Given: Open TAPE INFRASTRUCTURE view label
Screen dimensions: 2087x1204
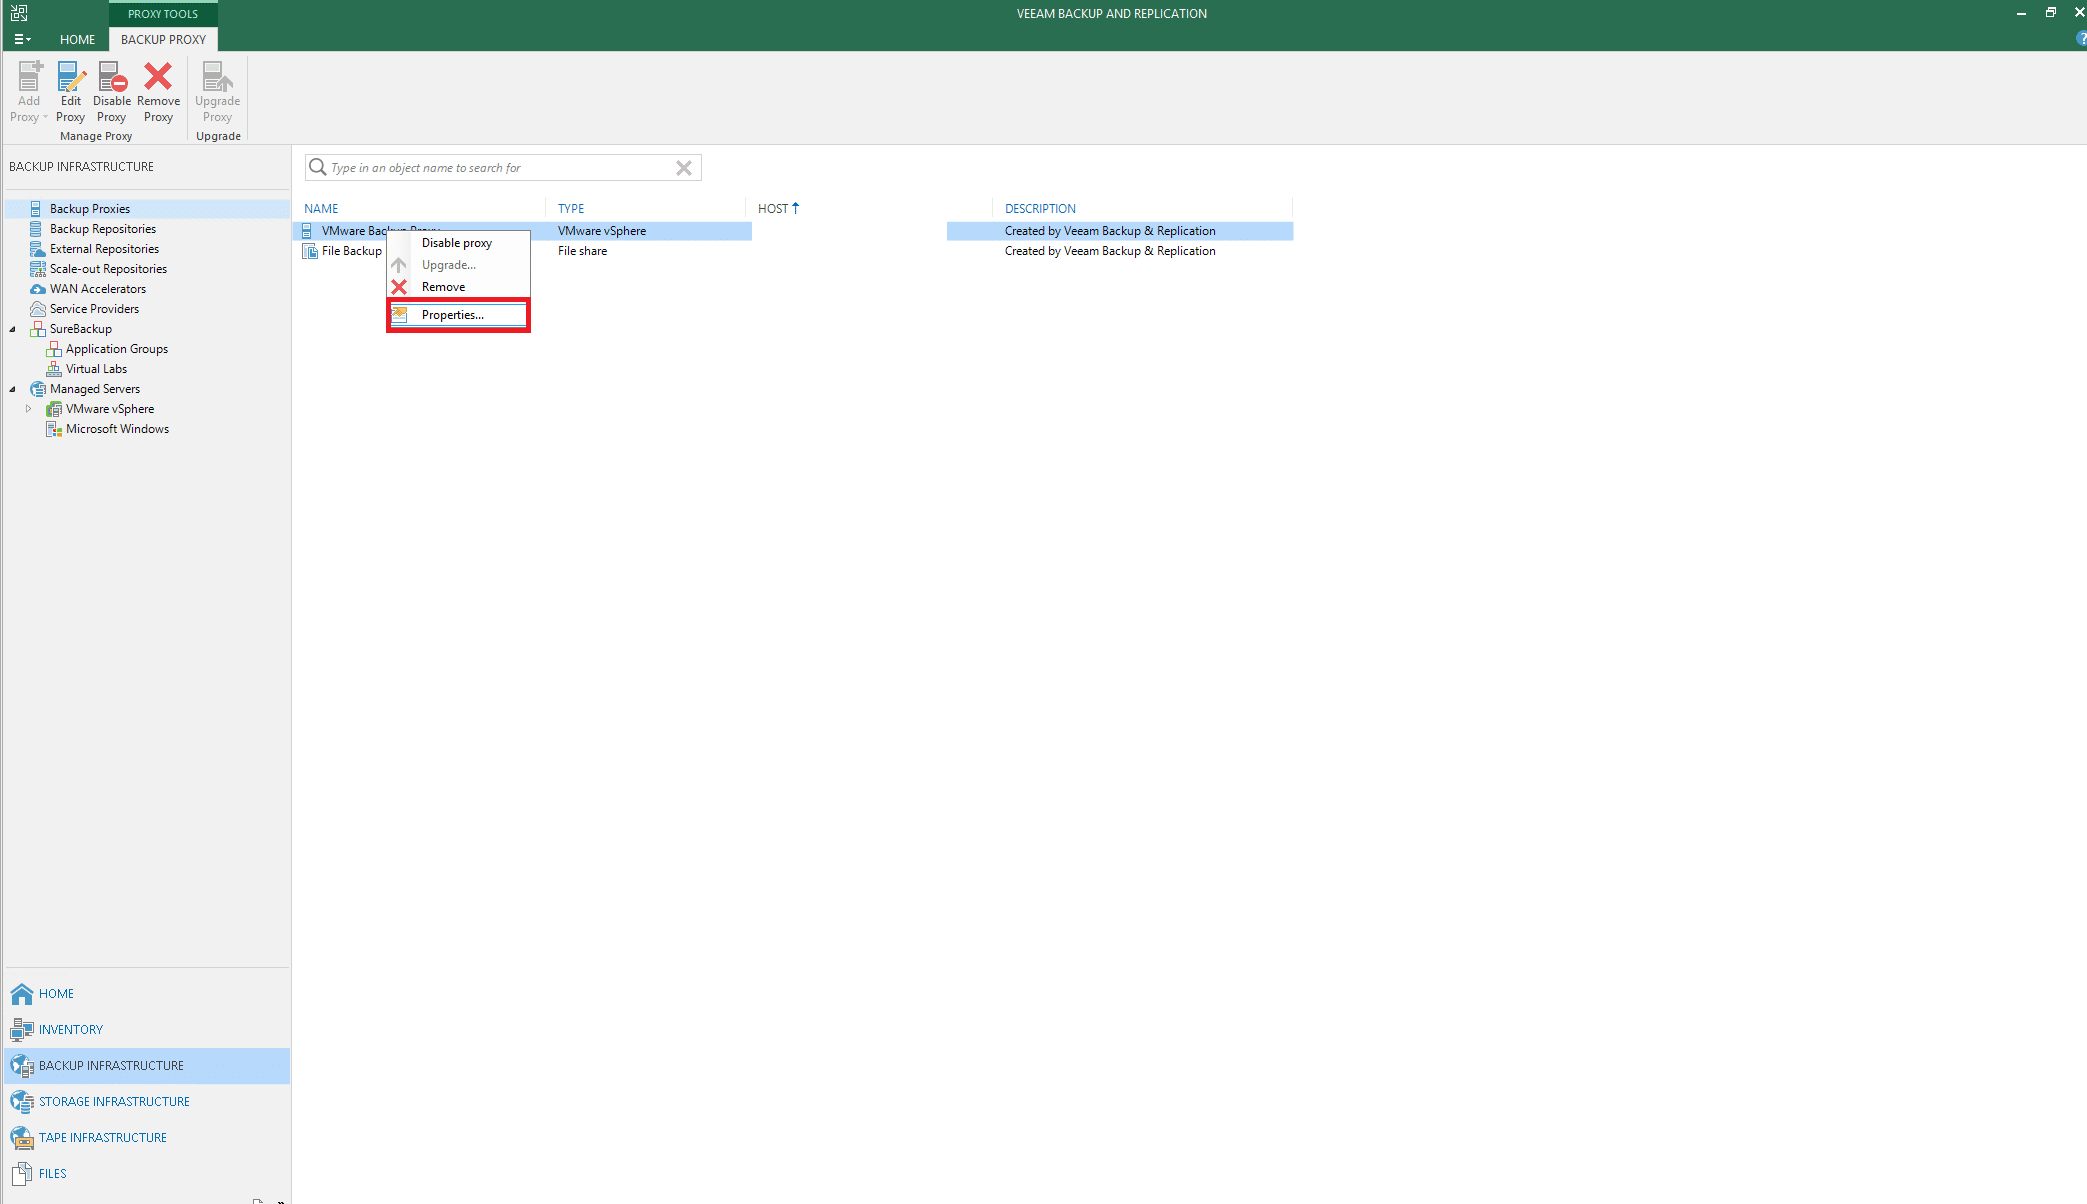Looking at the screenshot, I should (103, 1138).
